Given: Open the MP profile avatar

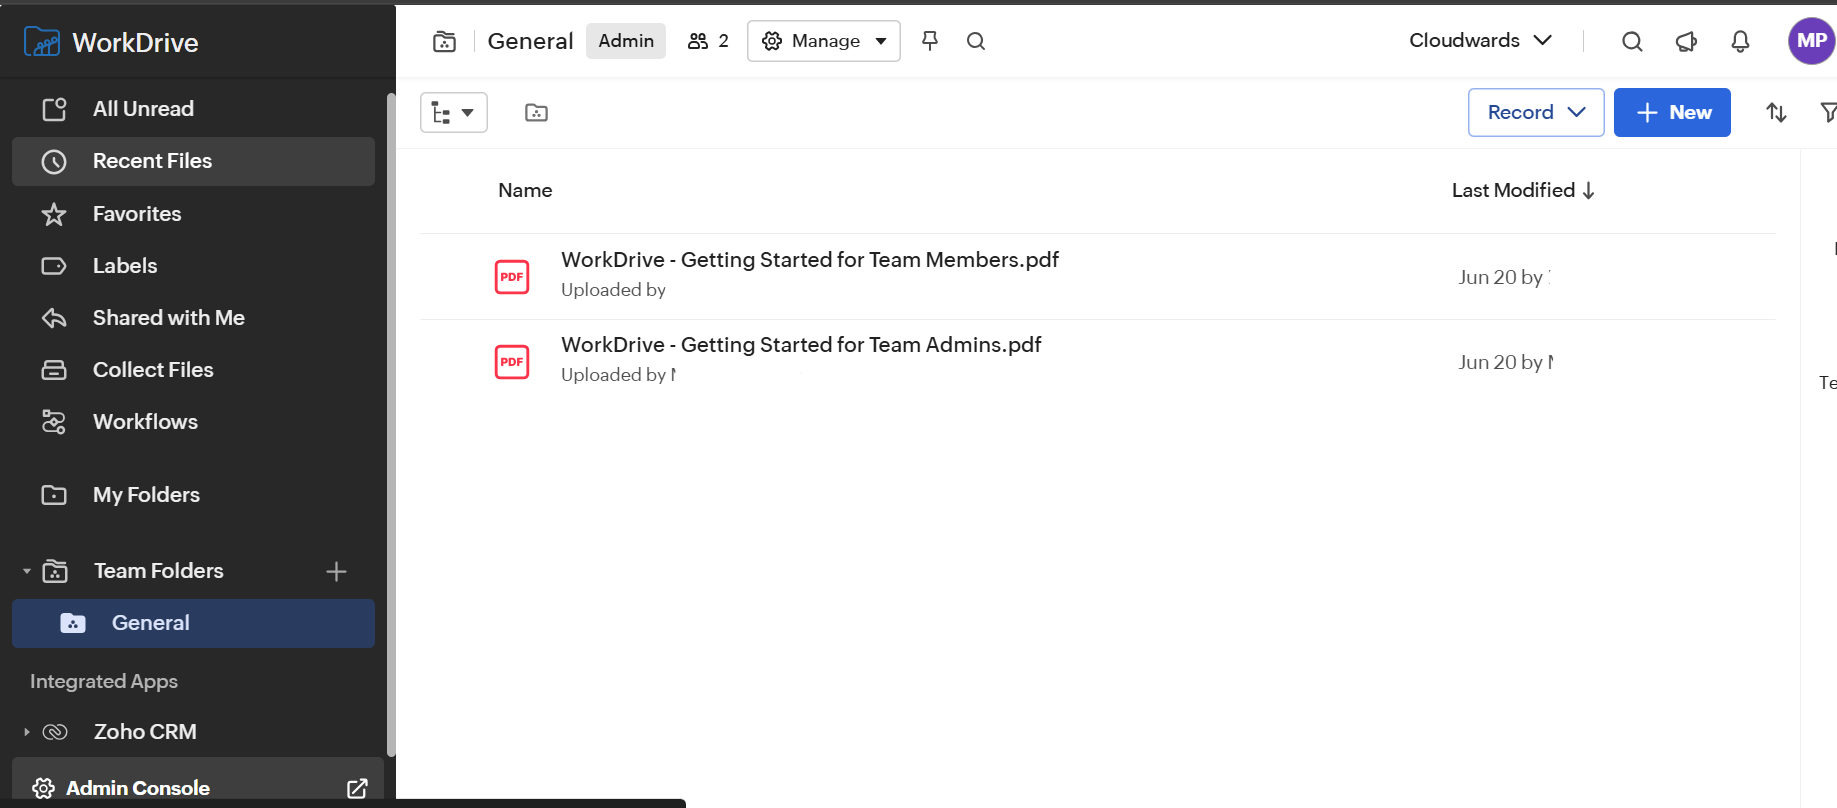Looking at the screenshot, I should (x=1810, y=41).
